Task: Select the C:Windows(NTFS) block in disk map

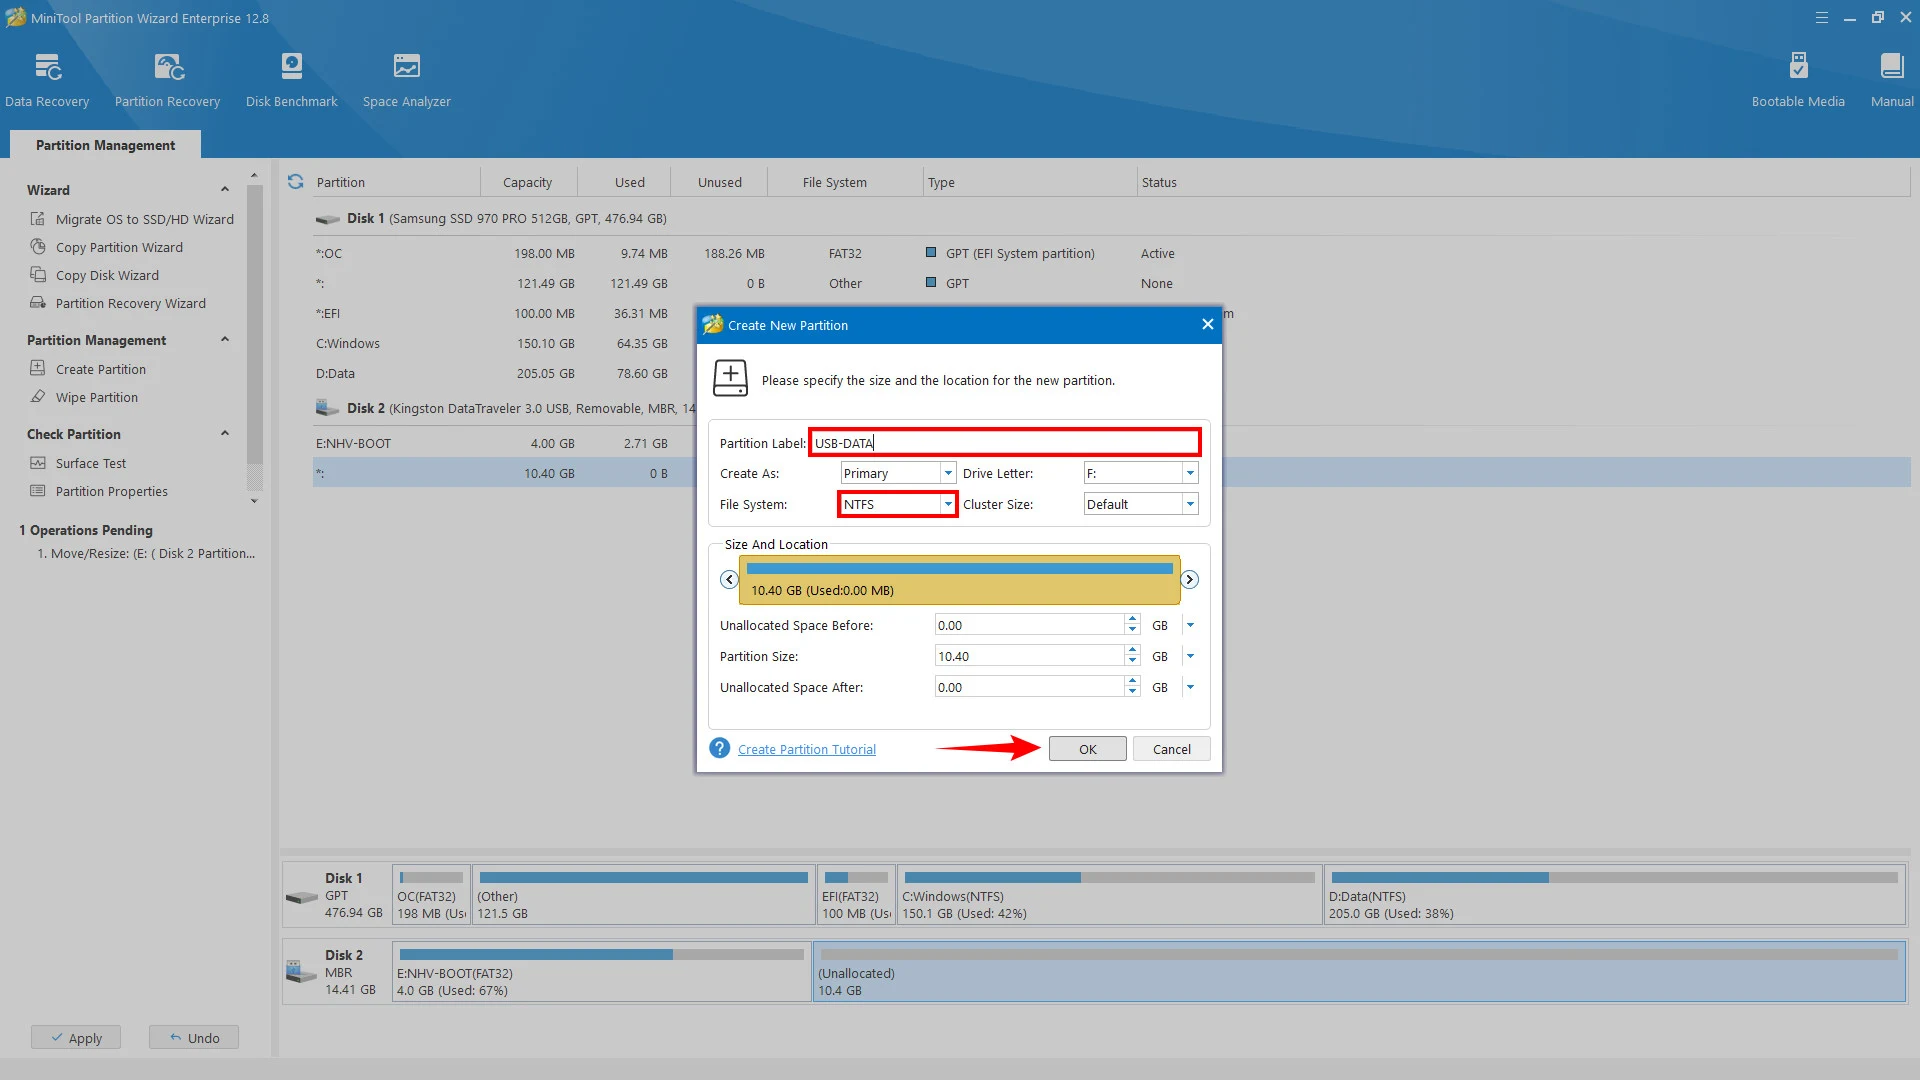Action: 1109,894
